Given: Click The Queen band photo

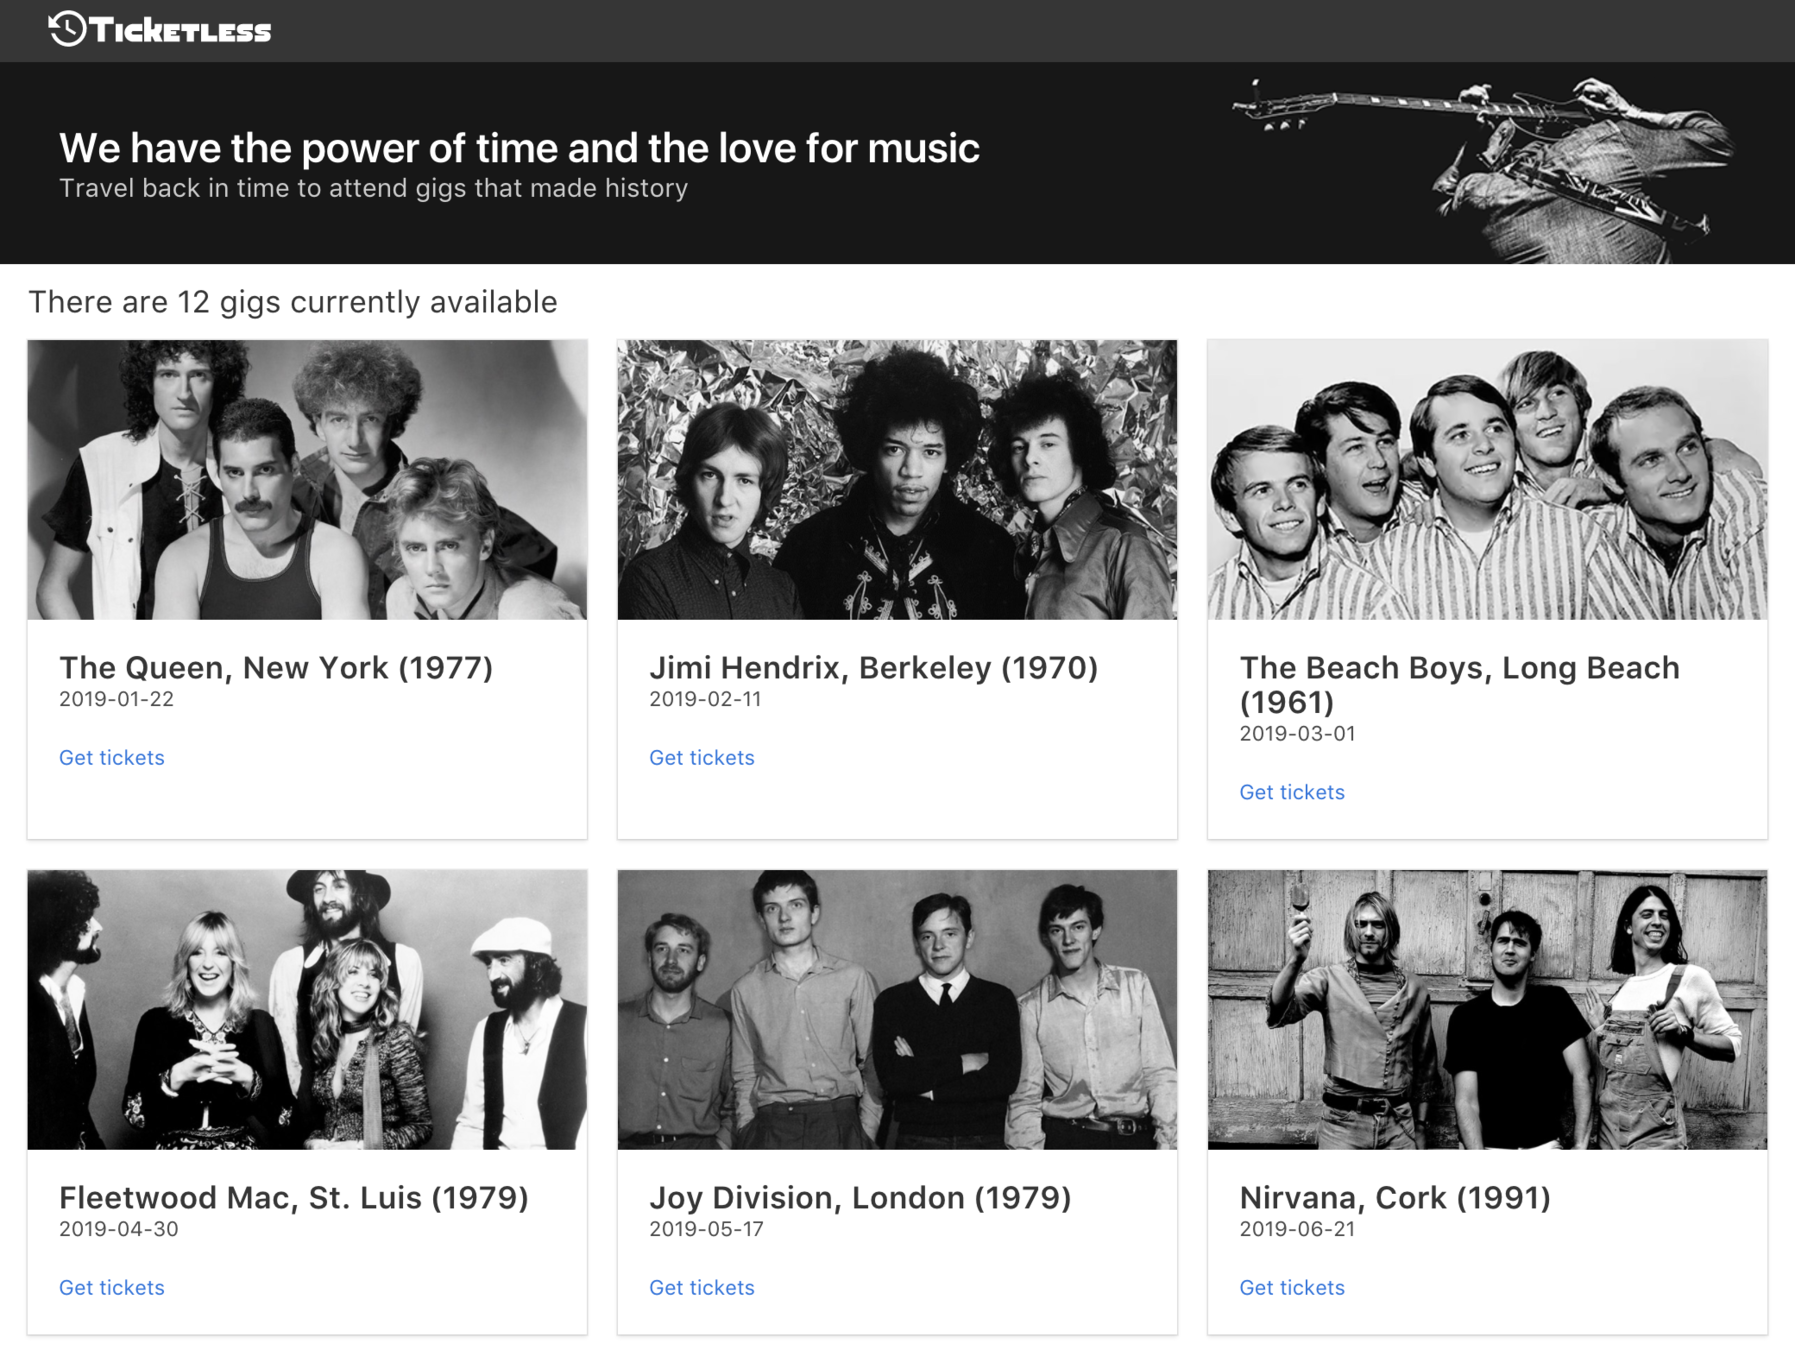Looking at the screenshot, I should click(307, 479).
